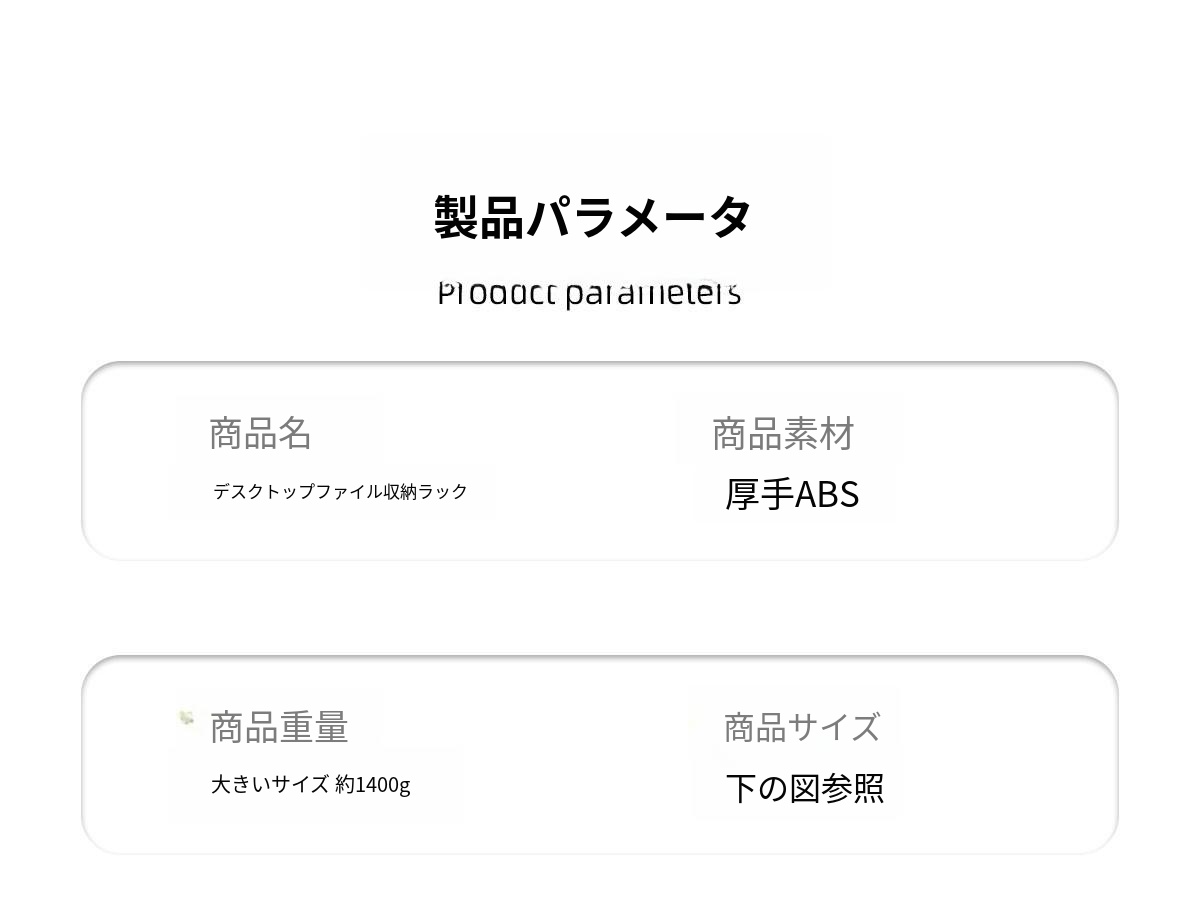Select the 商品サイズ label
The width and height of the screenshot is (1200, 919).
pos(802,727)
